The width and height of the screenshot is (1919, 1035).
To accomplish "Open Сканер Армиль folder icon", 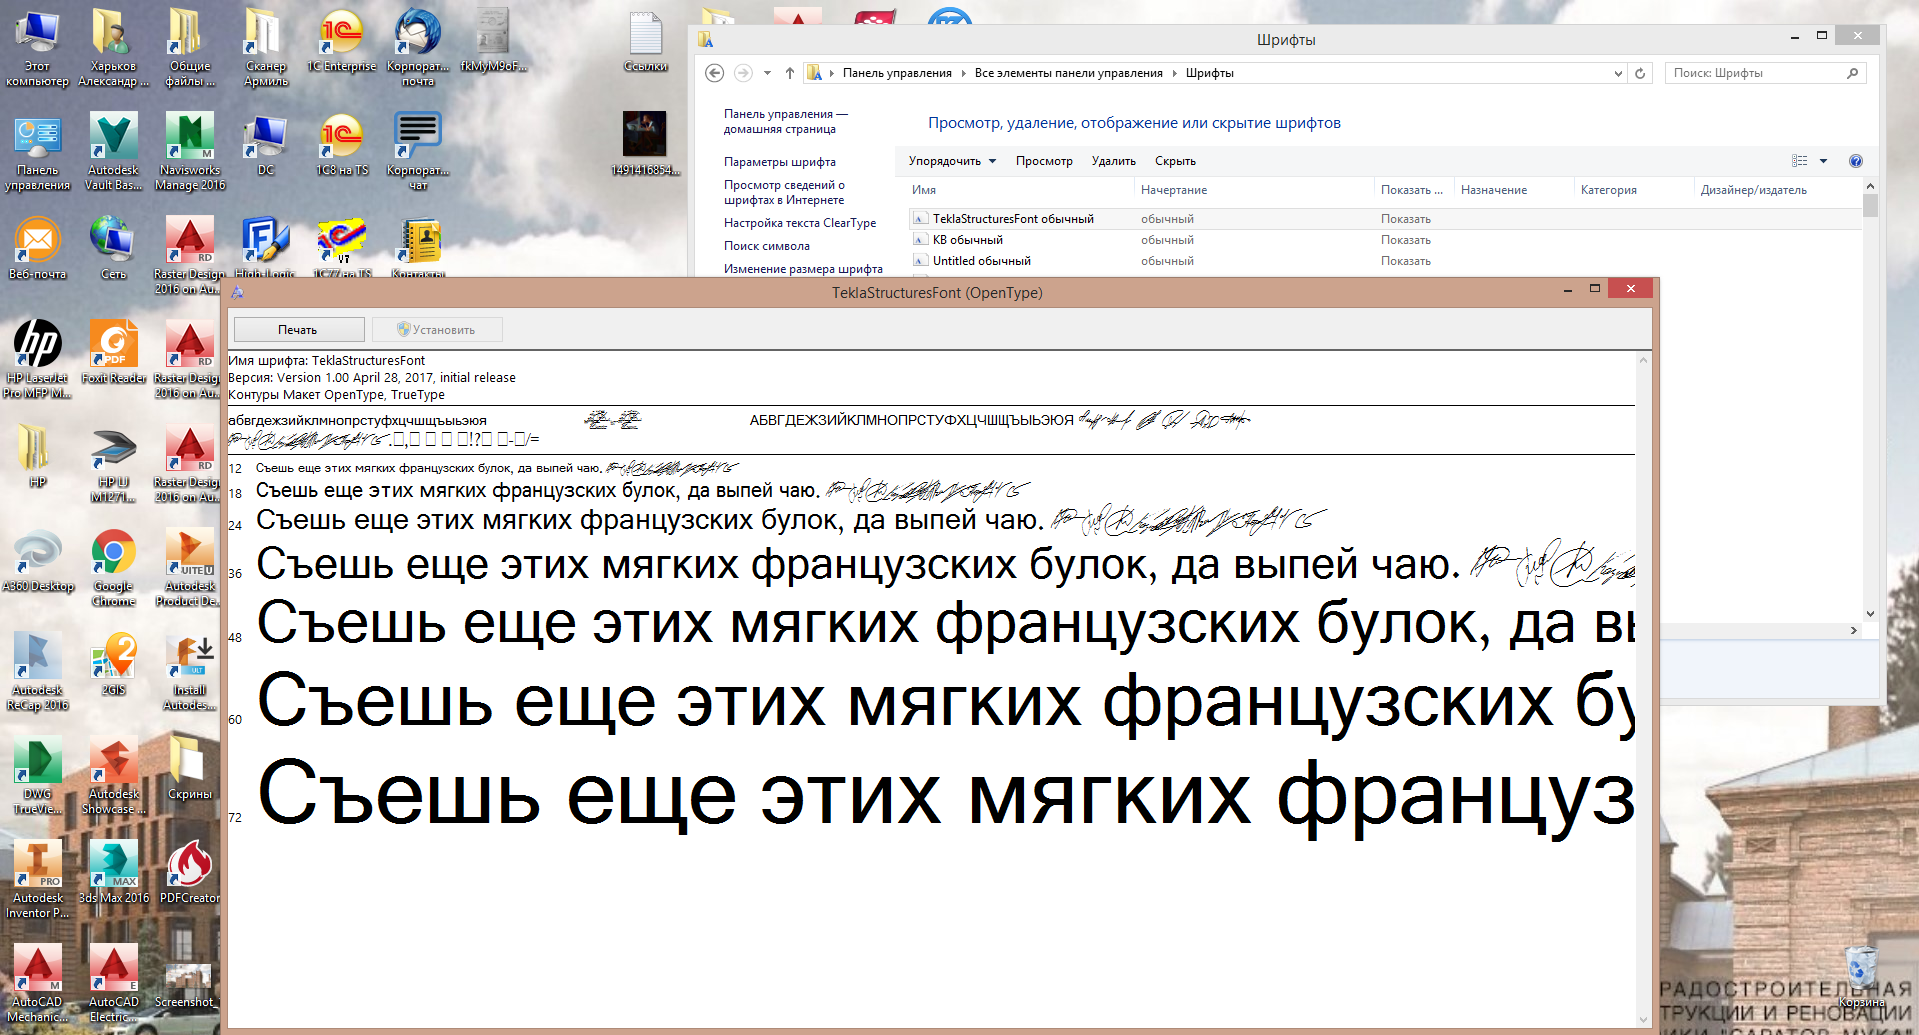I will pyautogui.click(x=265, y=47).
